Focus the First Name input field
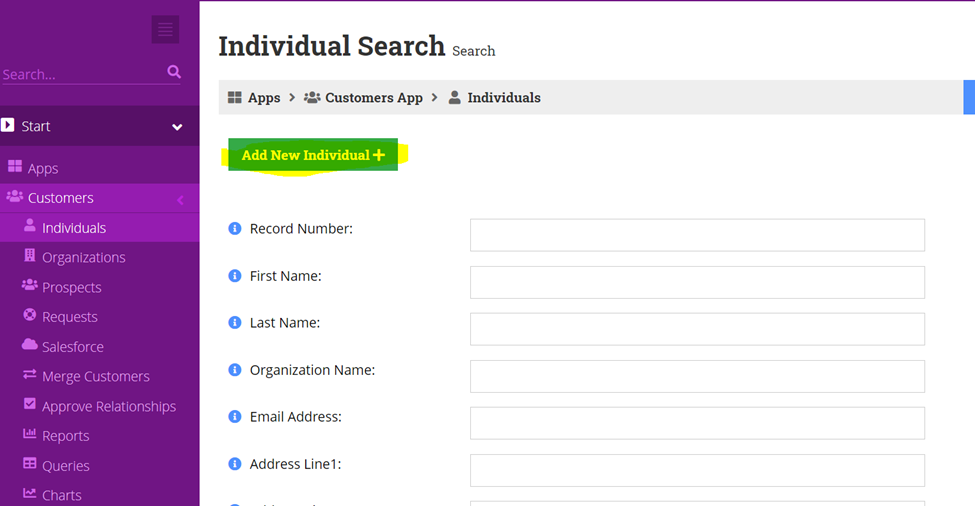Viewport: 975px width, 506px height. click(x=697, y=282)
